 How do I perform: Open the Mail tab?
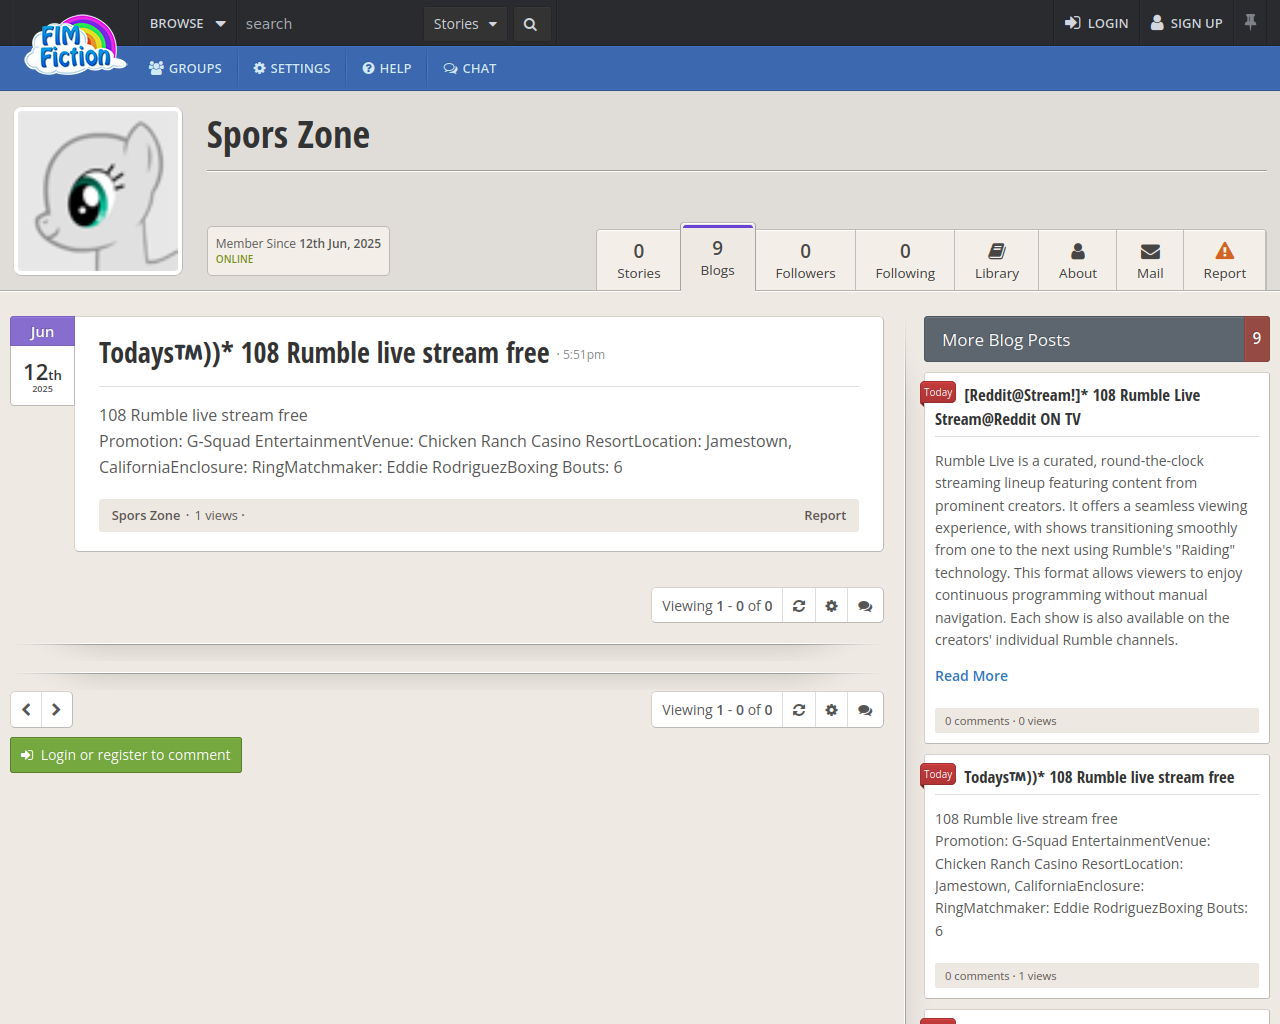point(1150,260)
